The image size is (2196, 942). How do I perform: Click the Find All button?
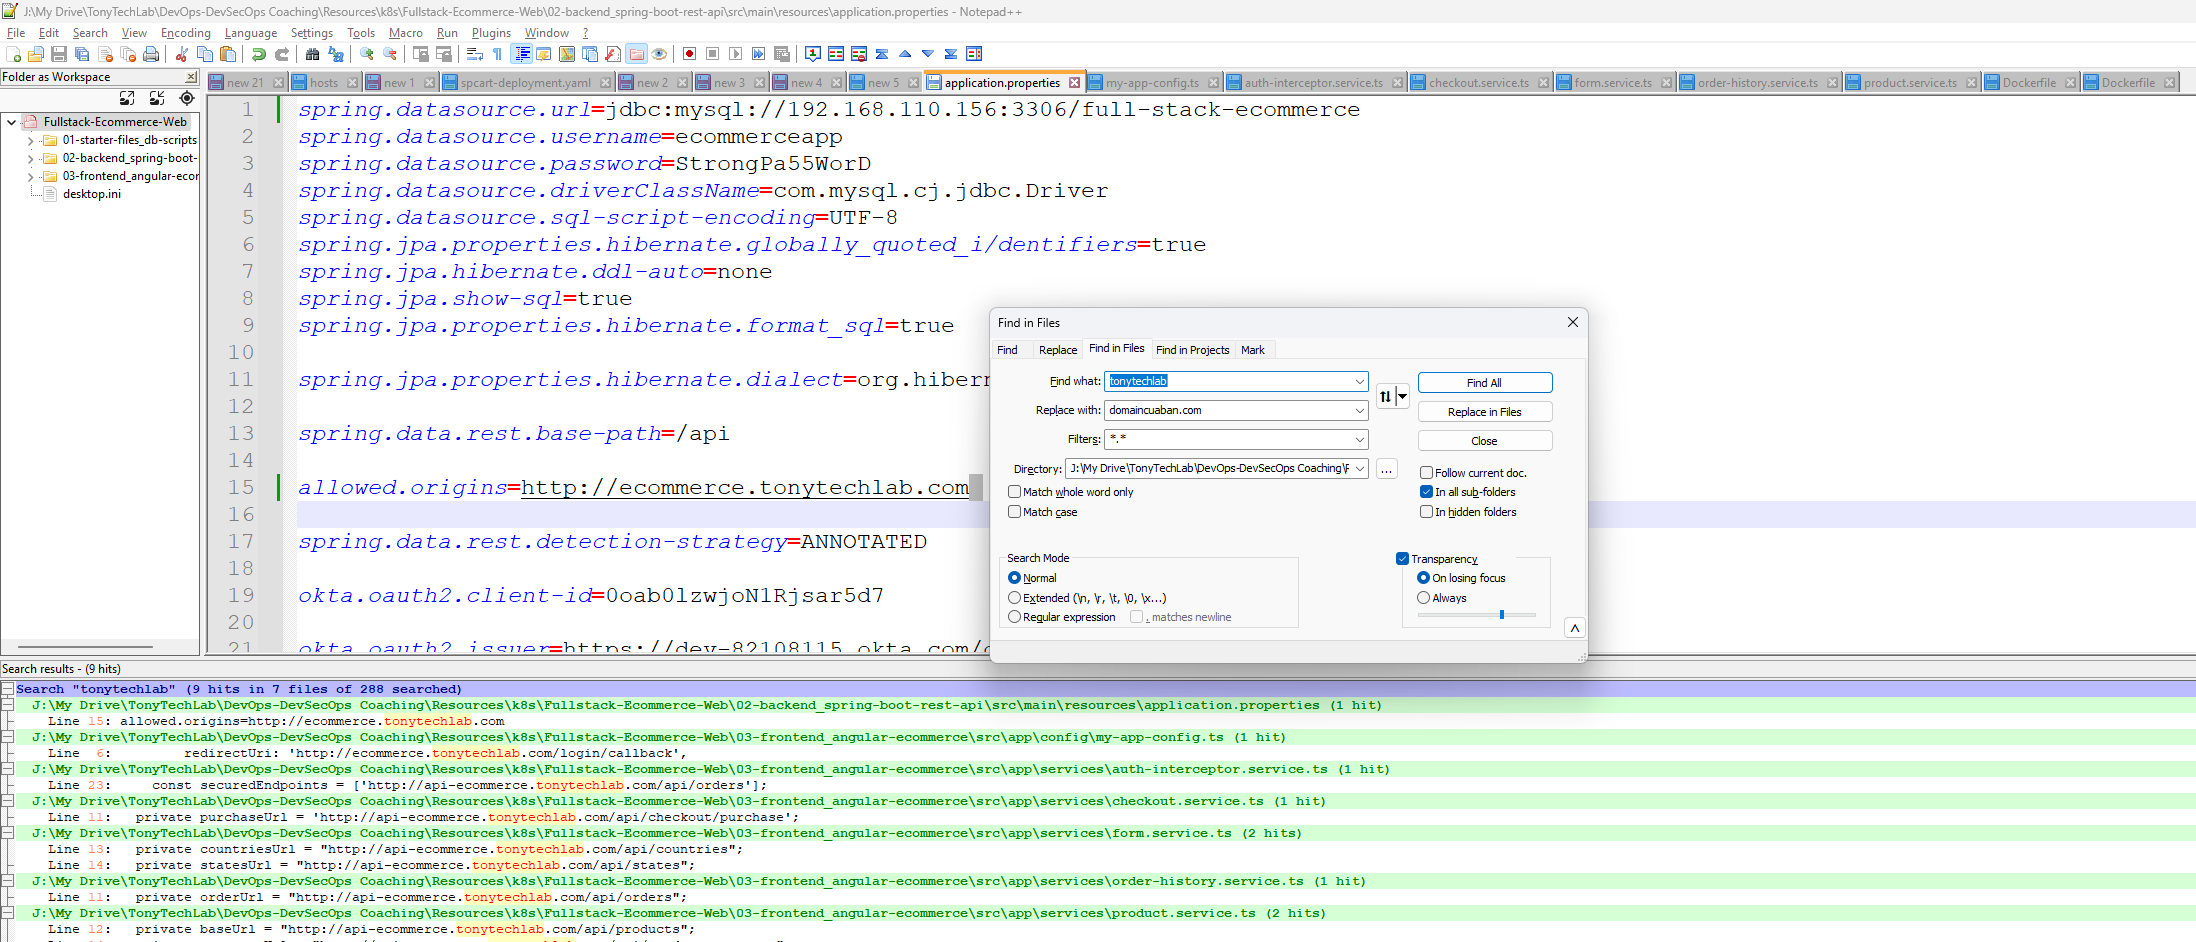(x=1484, y=383)
